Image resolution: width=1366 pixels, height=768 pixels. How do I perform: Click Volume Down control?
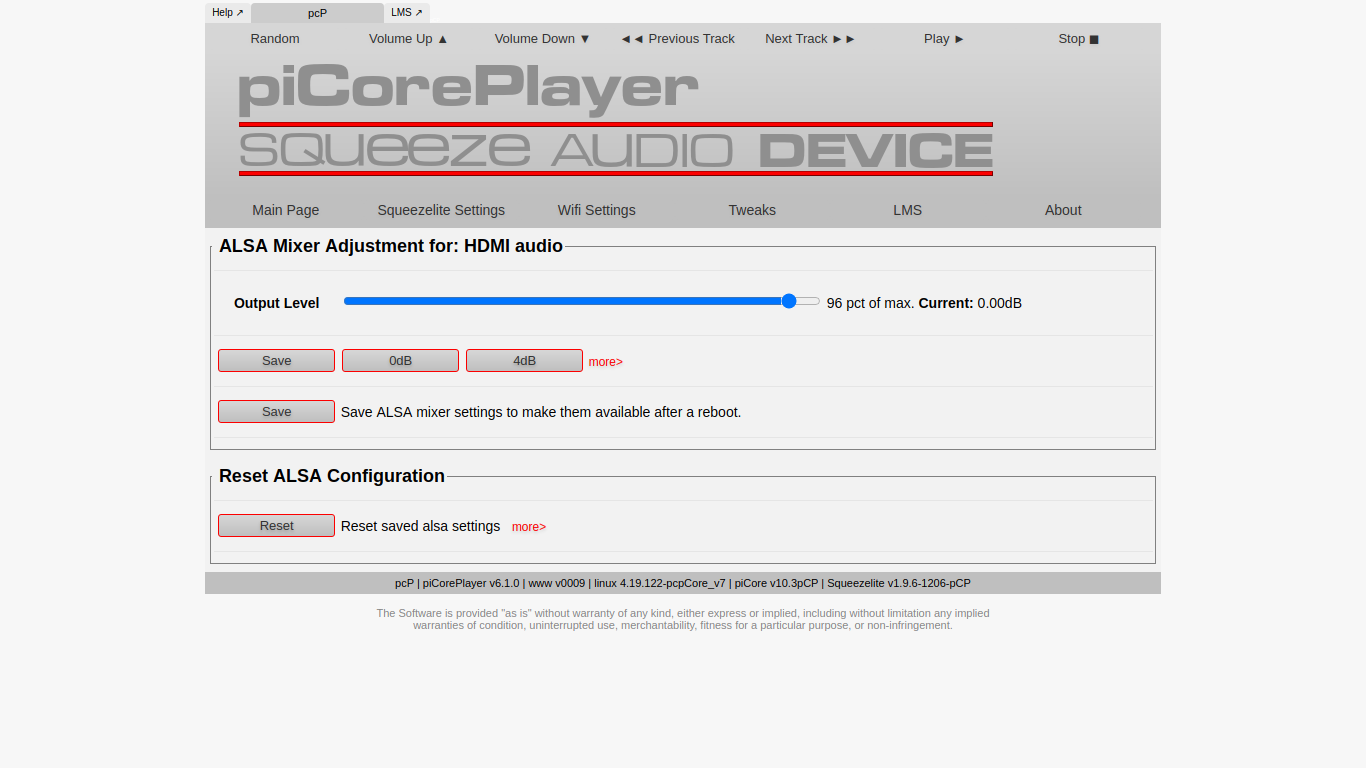[x=543, y=39]
